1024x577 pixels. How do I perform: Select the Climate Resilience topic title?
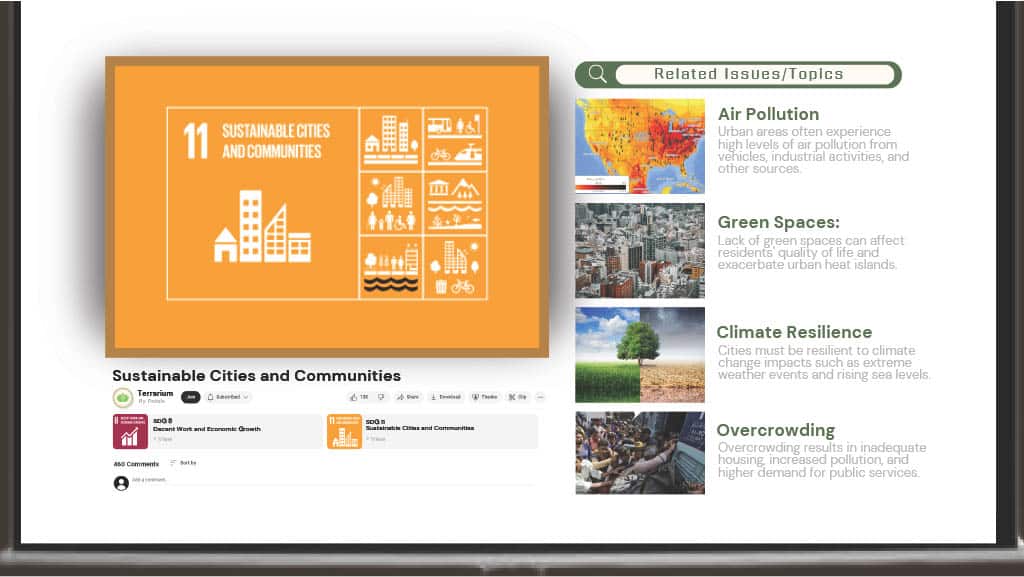tap(794, 332)
